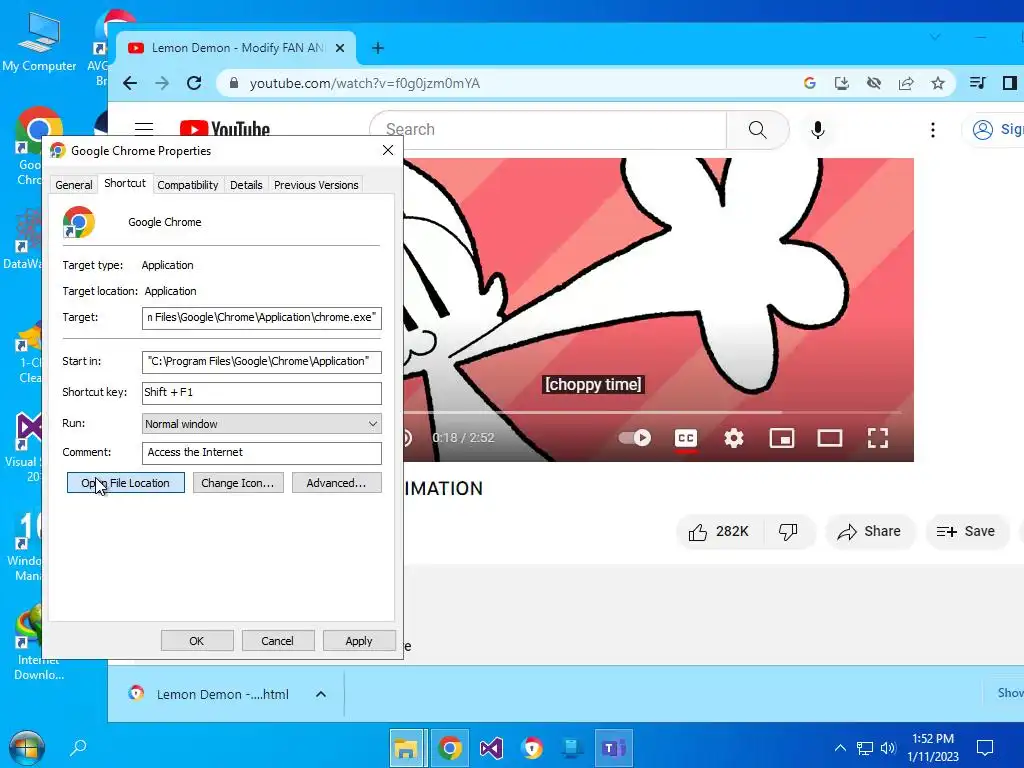This screenshot has width=1024, height=768.
Task: Go to YouTube home via logo
Action: [225, 129]
